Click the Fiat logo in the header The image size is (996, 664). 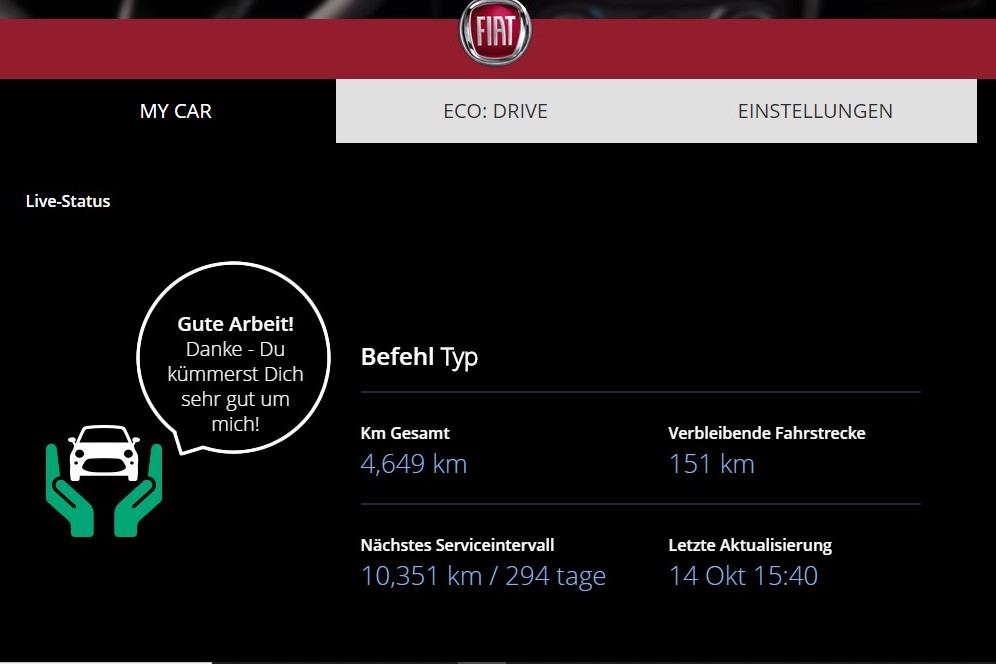click(495, 32)
